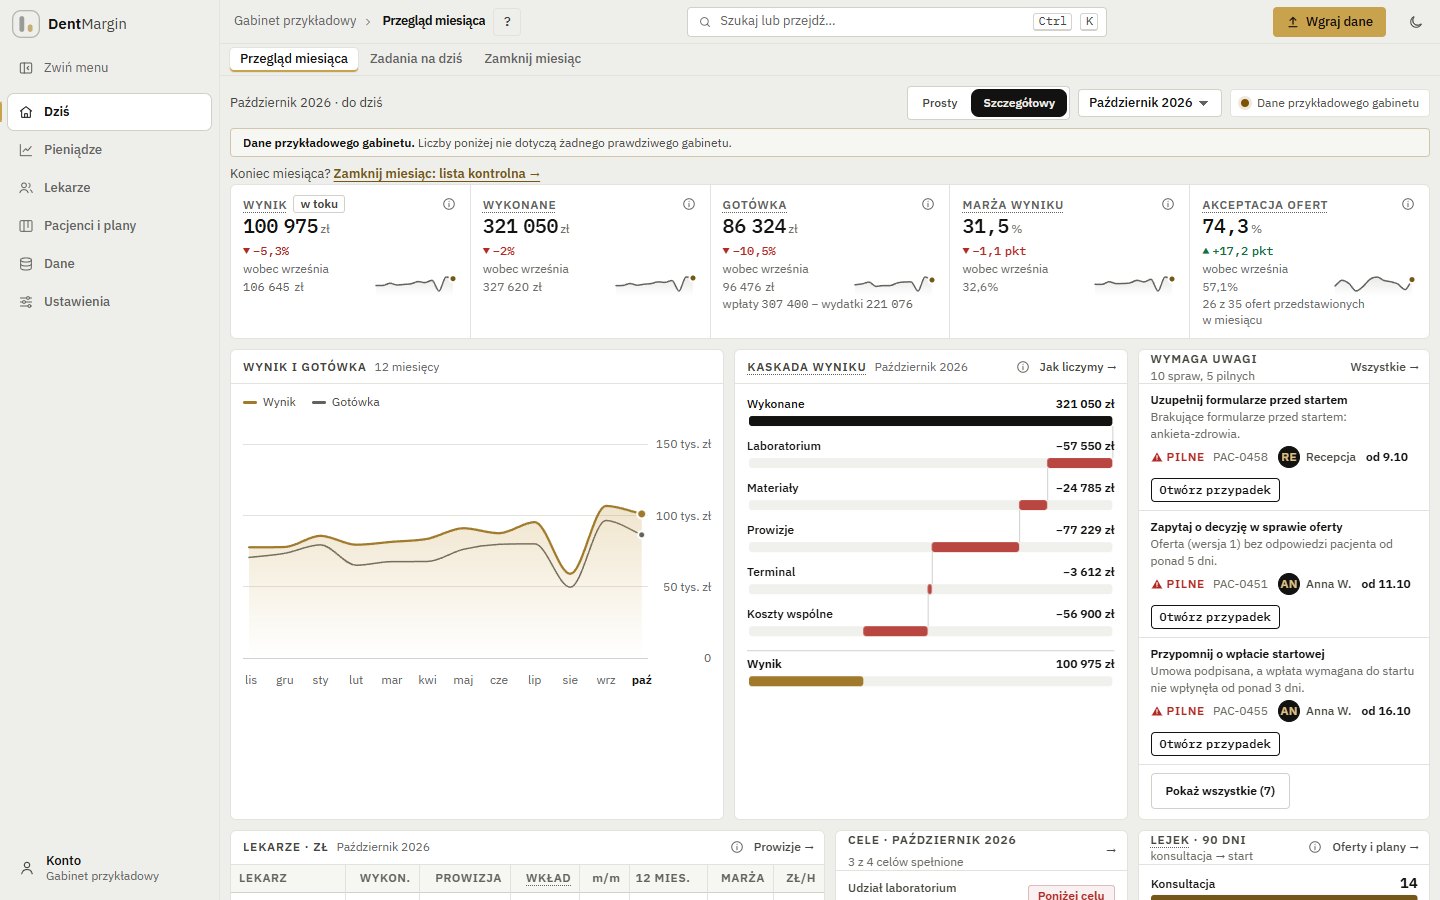Go to Pieniądze in sidebar
1440x900 pixels.
coord(110,150)
